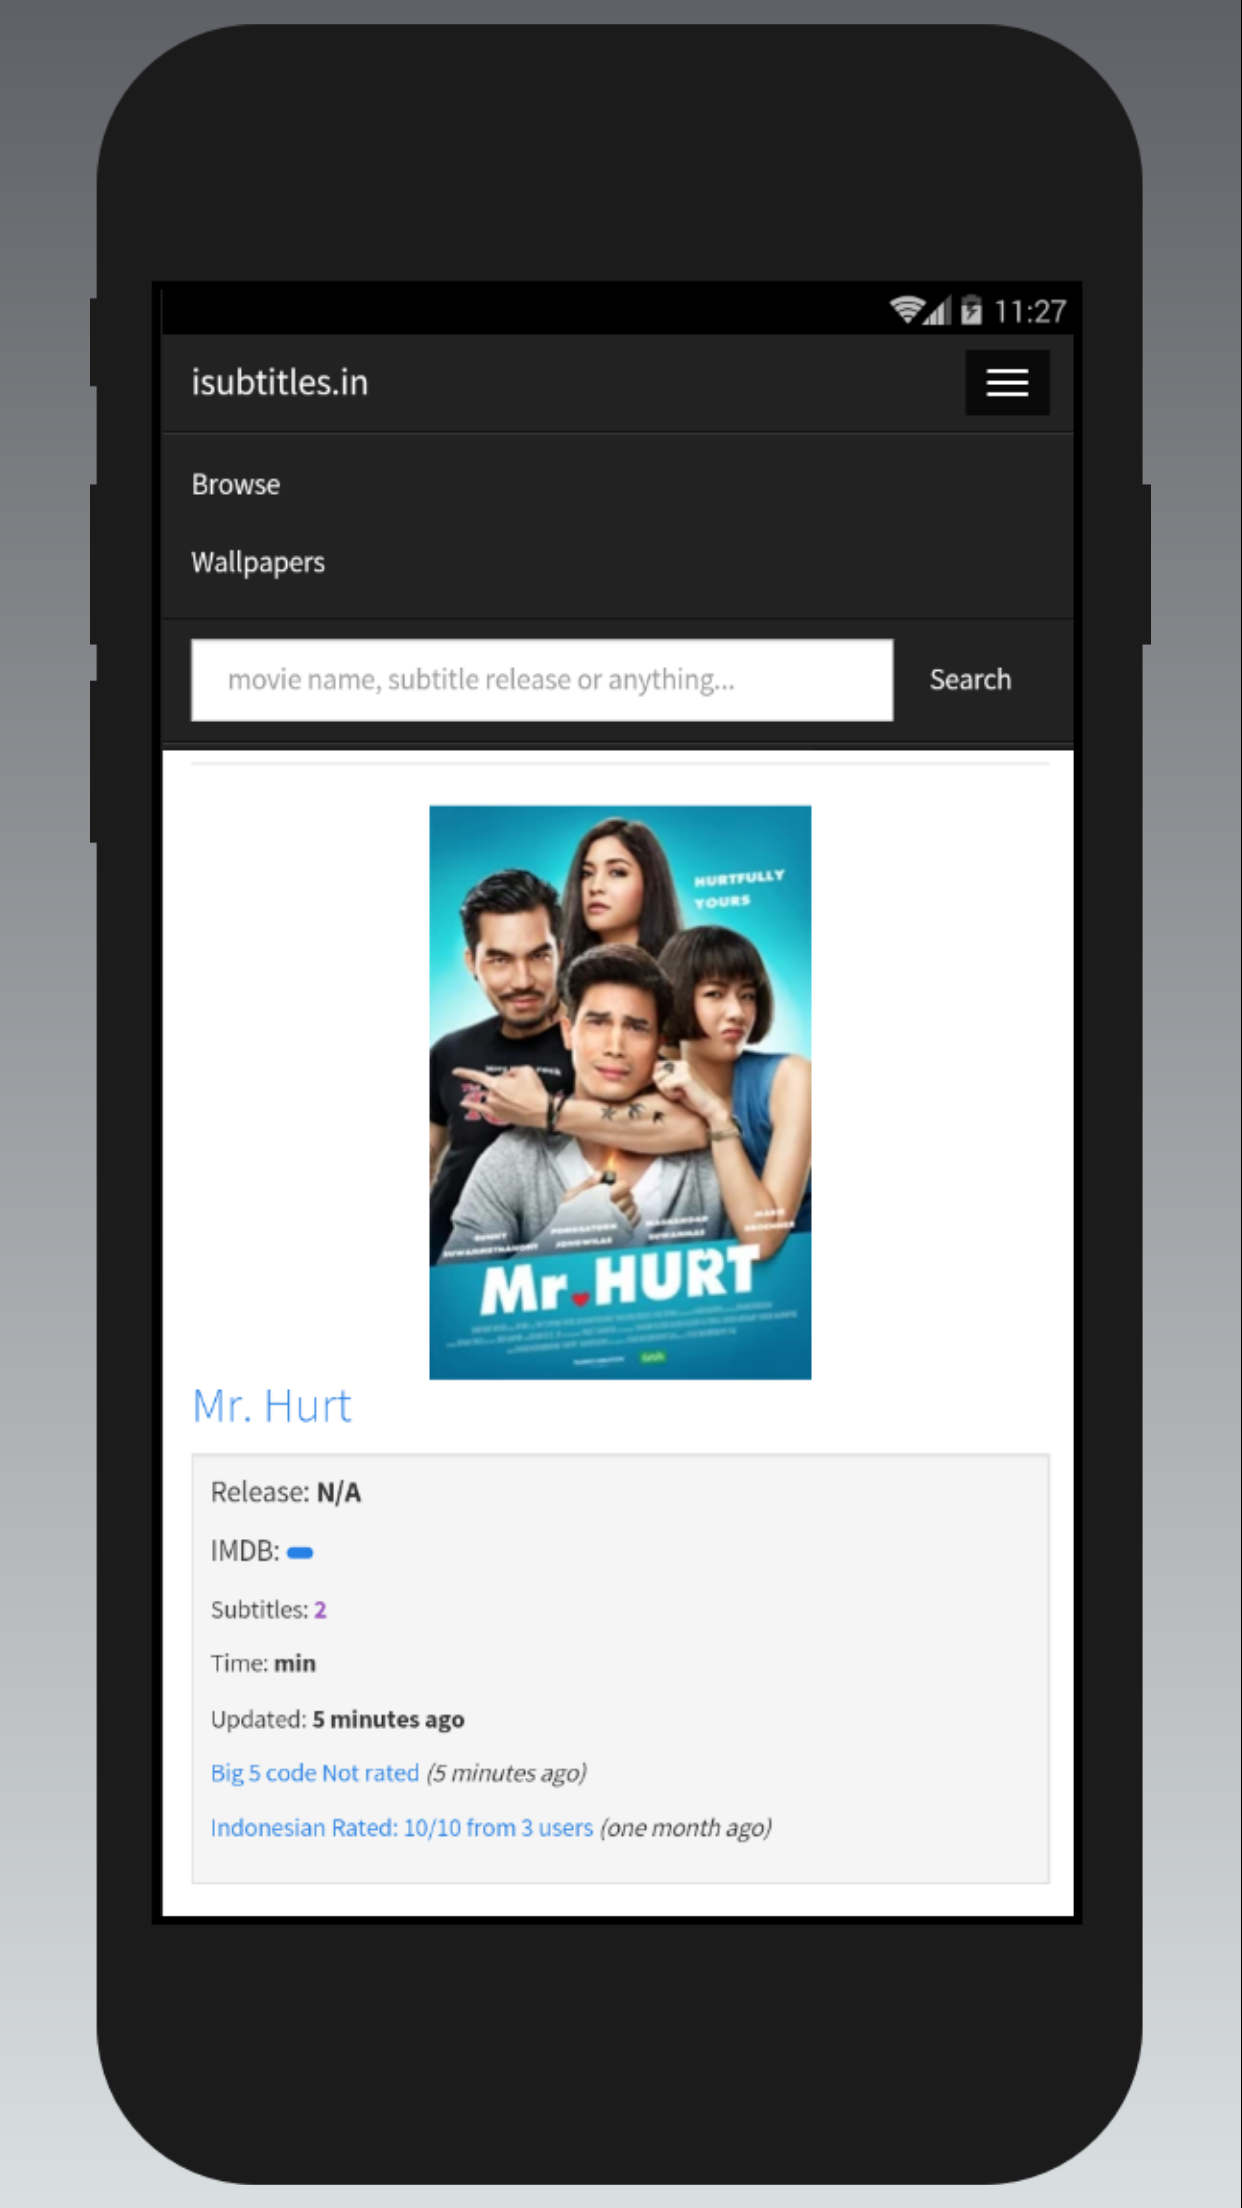Click the Search button
Viewport: 1242px width, 2208px height.
pos(970,680)
